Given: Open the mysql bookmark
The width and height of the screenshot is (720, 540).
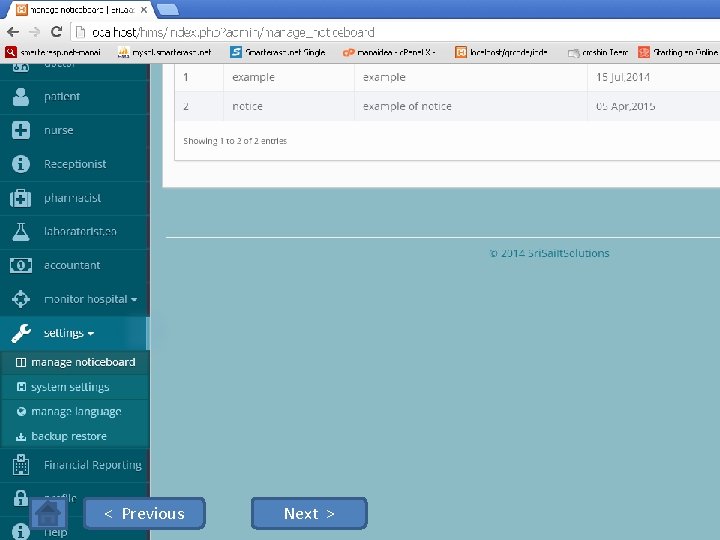Looking at the screenshot, I should [164, 52].
